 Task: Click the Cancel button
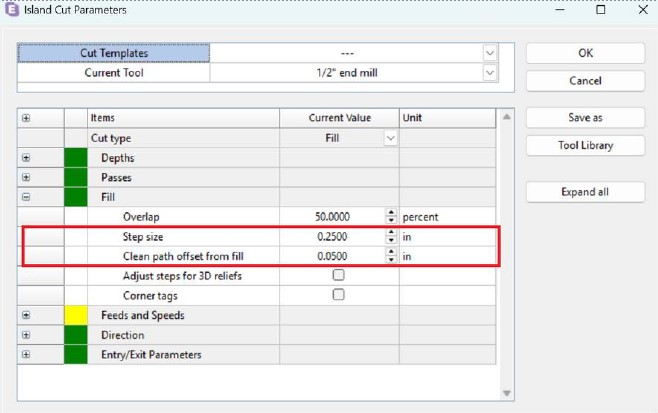[585, 80]
